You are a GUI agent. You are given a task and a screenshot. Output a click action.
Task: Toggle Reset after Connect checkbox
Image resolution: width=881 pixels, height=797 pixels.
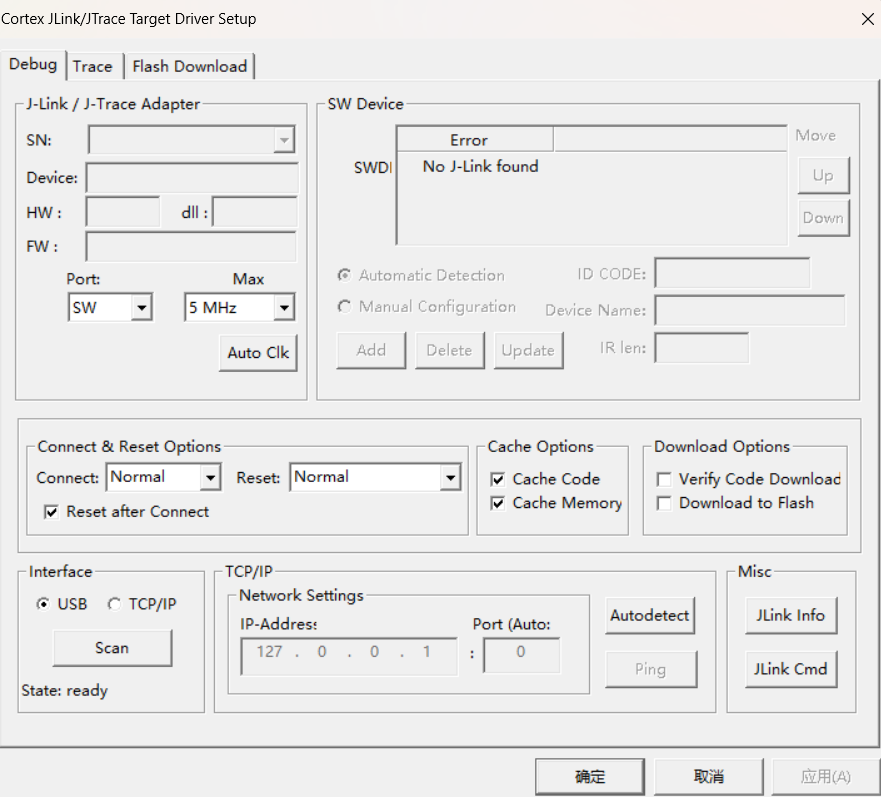tap(52, 512)
